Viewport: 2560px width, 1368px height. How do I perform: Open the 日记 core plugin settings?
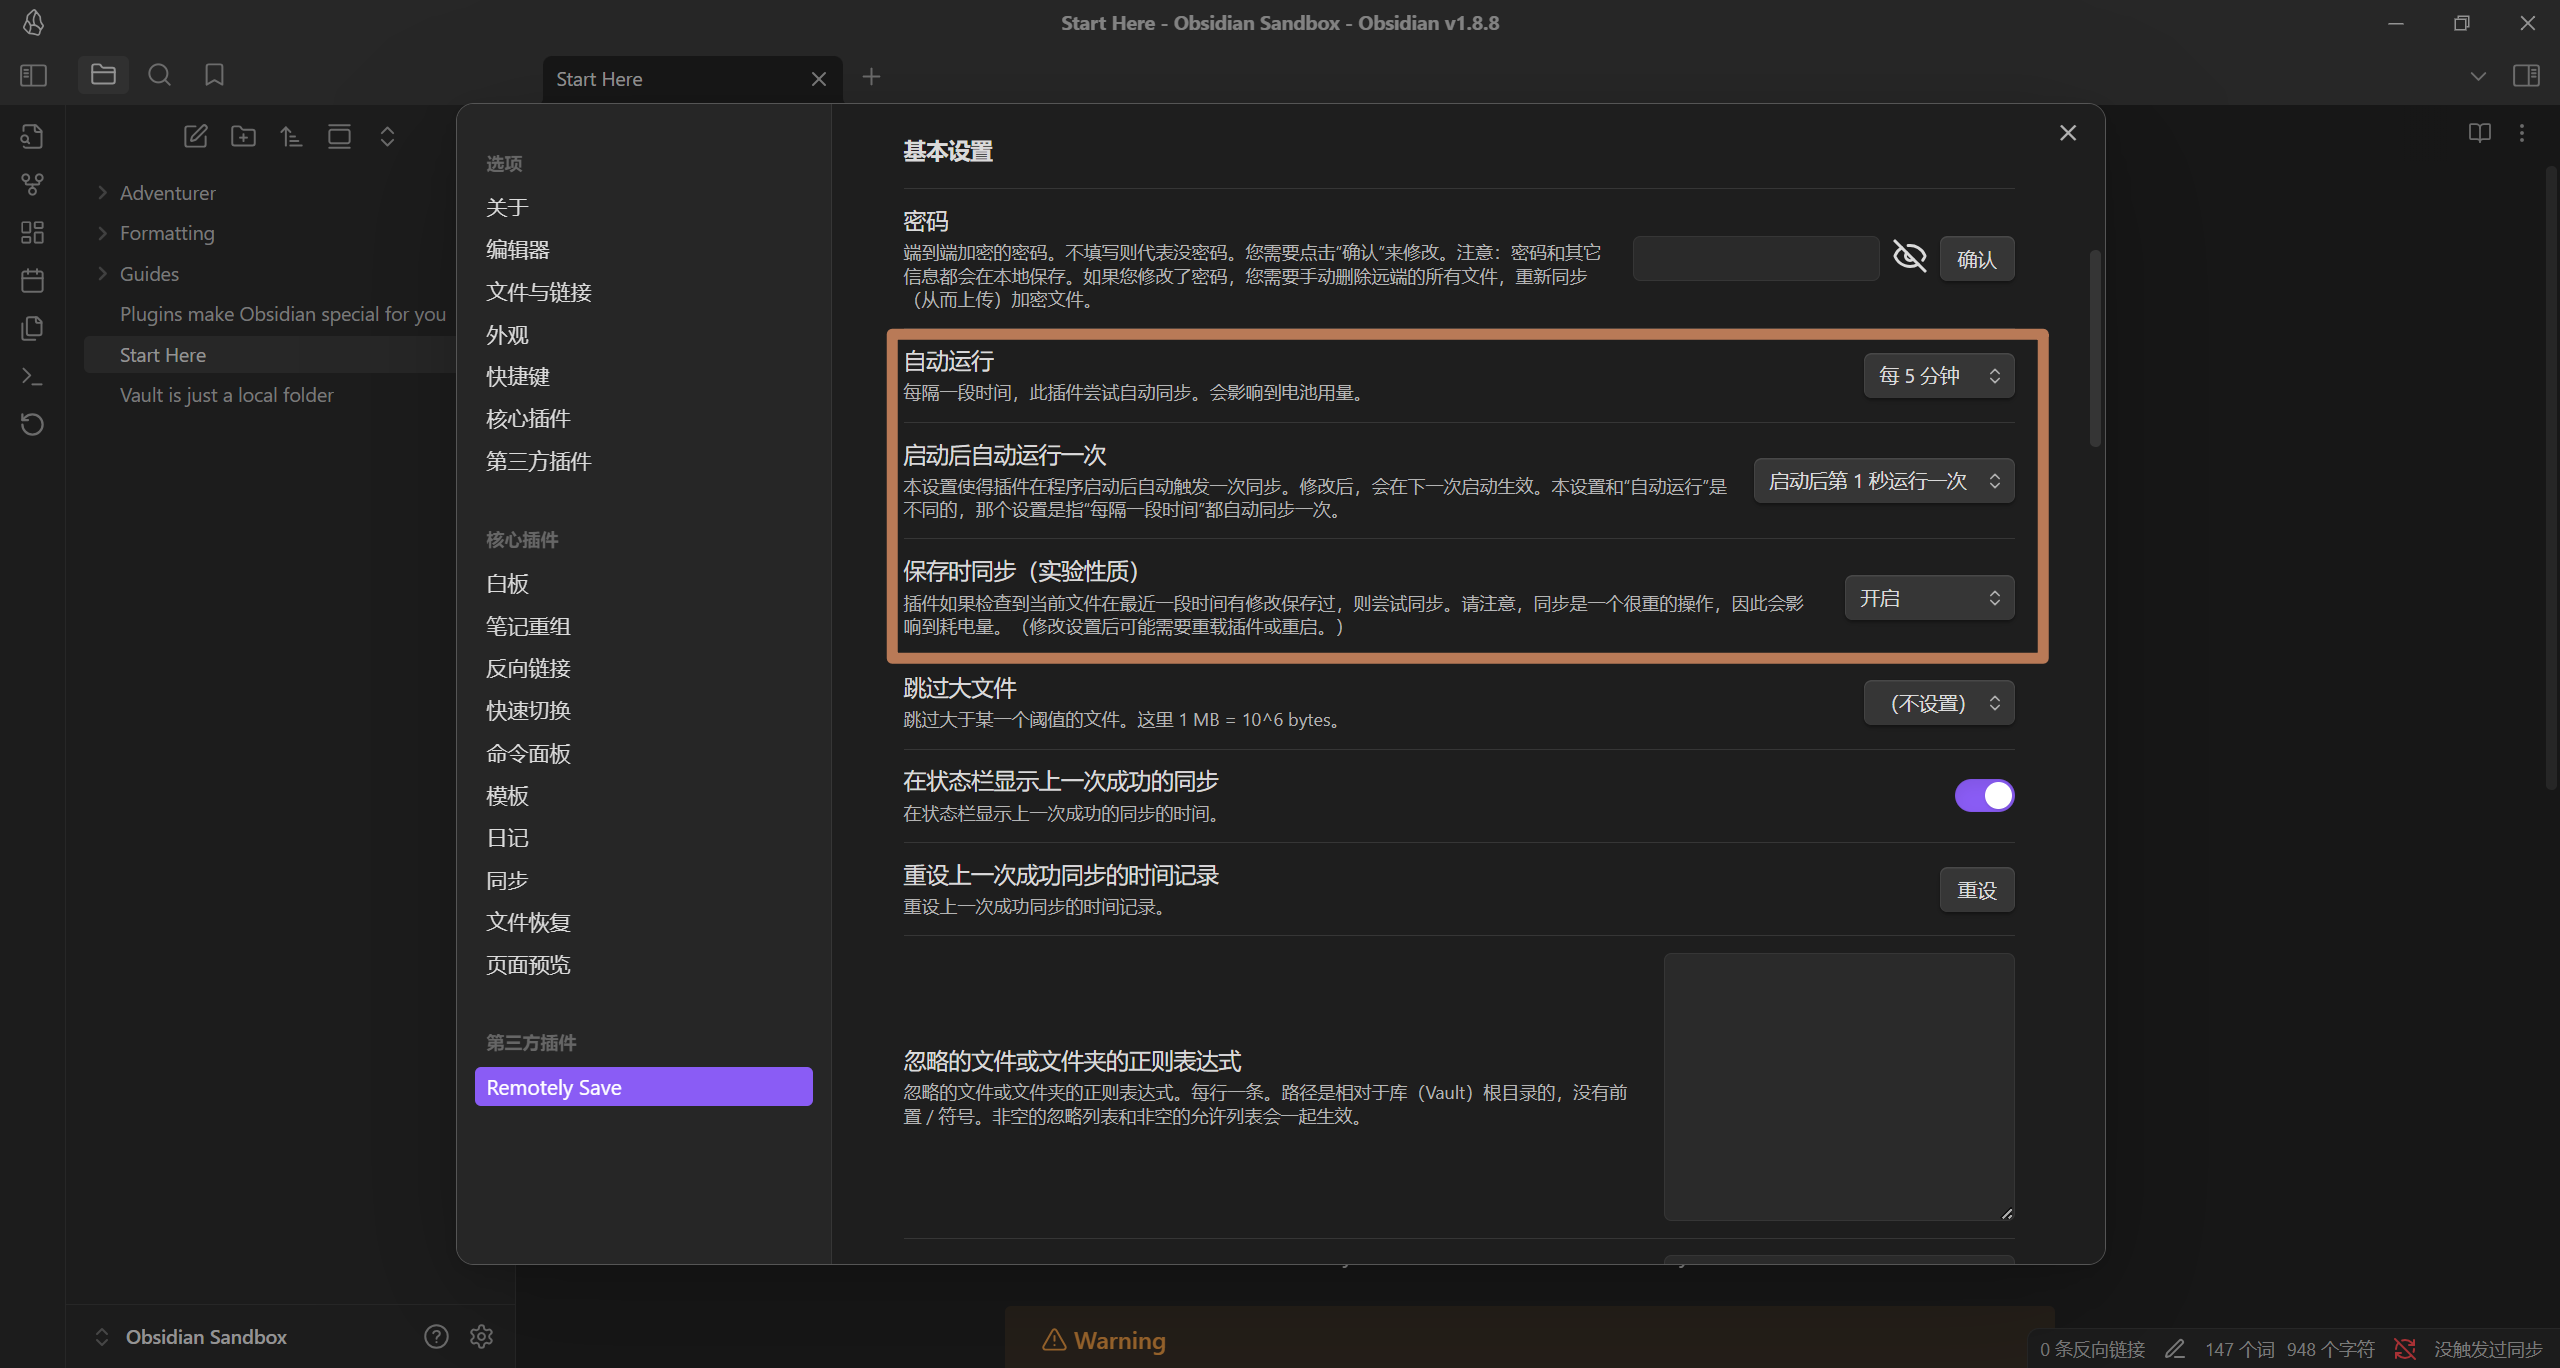click(507, 838)
